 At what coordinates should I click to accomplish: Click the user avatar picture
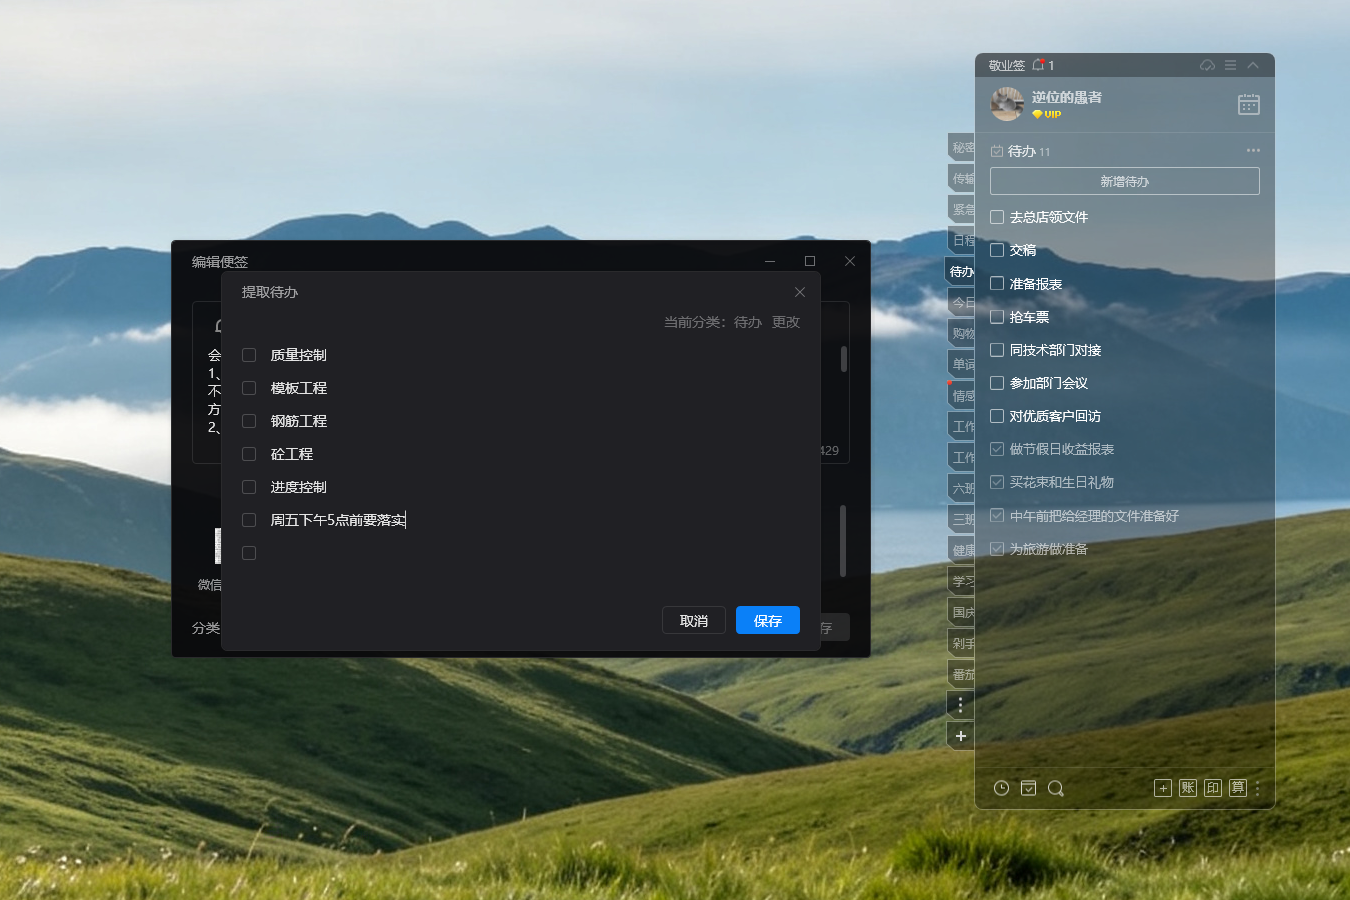pyautogui.click(x=1007, y=104)
